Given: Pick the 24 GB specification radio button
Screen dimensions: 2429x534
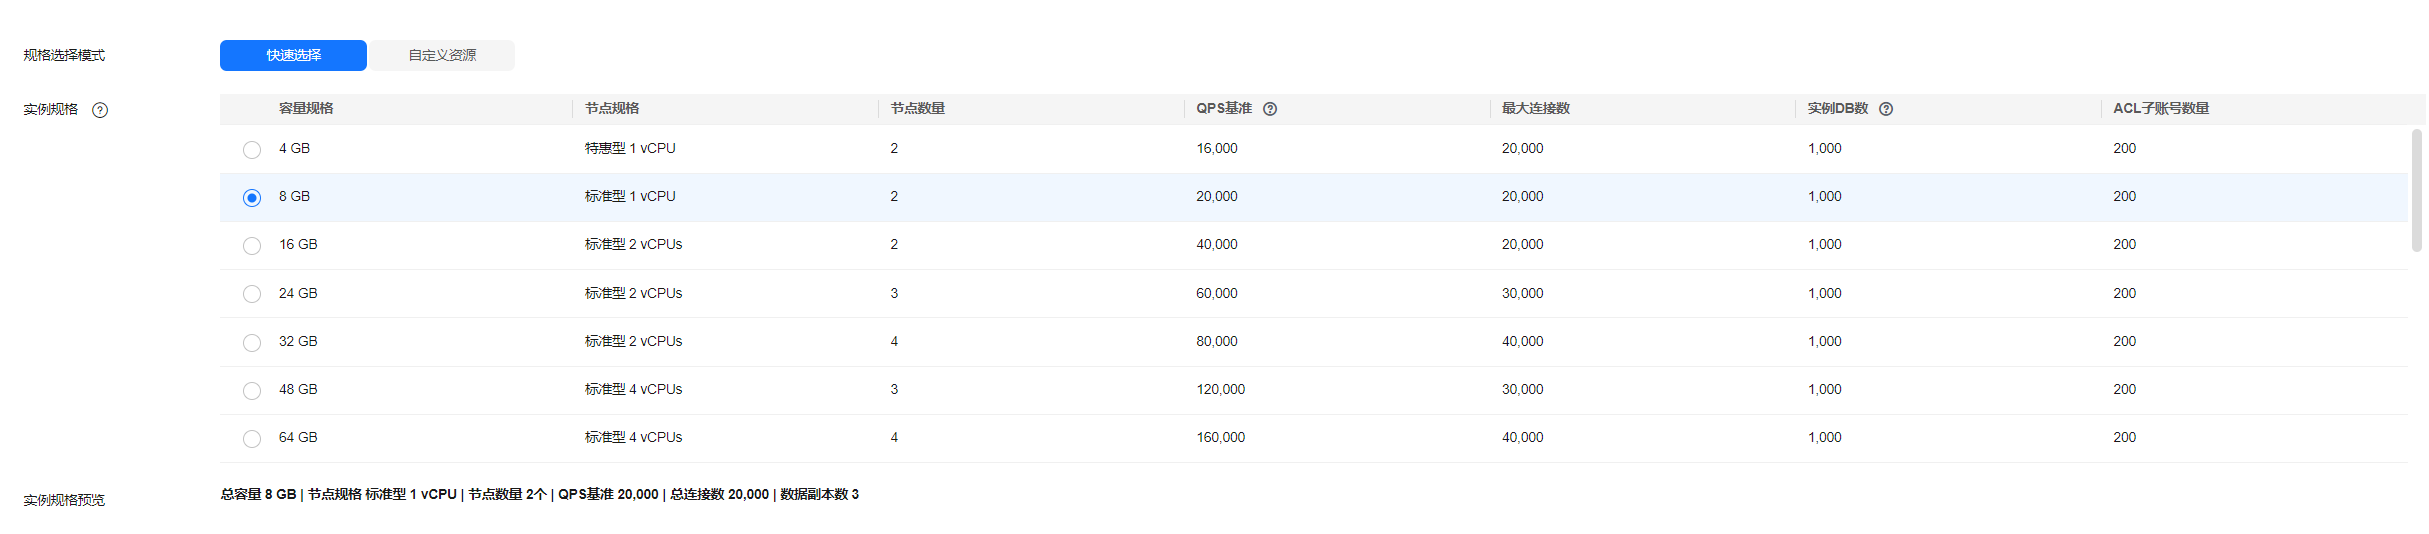Looking at the screenshot, I should [x=252, y=294].
